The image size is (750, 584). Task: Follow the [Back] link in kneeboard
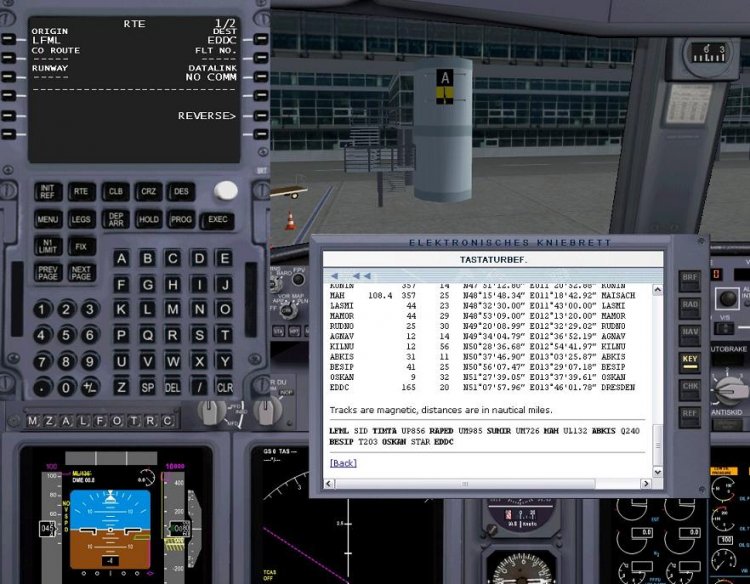click(343, 463)
